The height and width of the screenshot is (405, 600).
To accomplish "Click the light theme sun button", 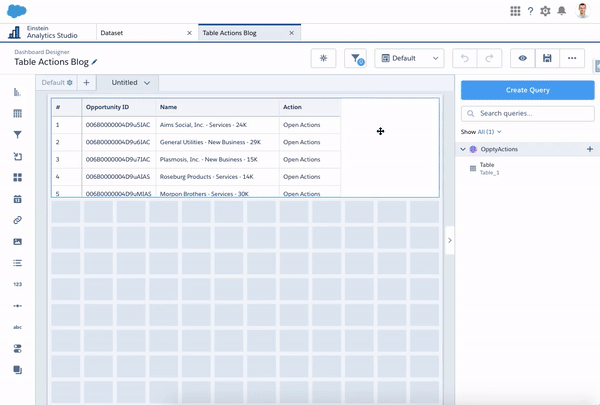I will point(323,58).
